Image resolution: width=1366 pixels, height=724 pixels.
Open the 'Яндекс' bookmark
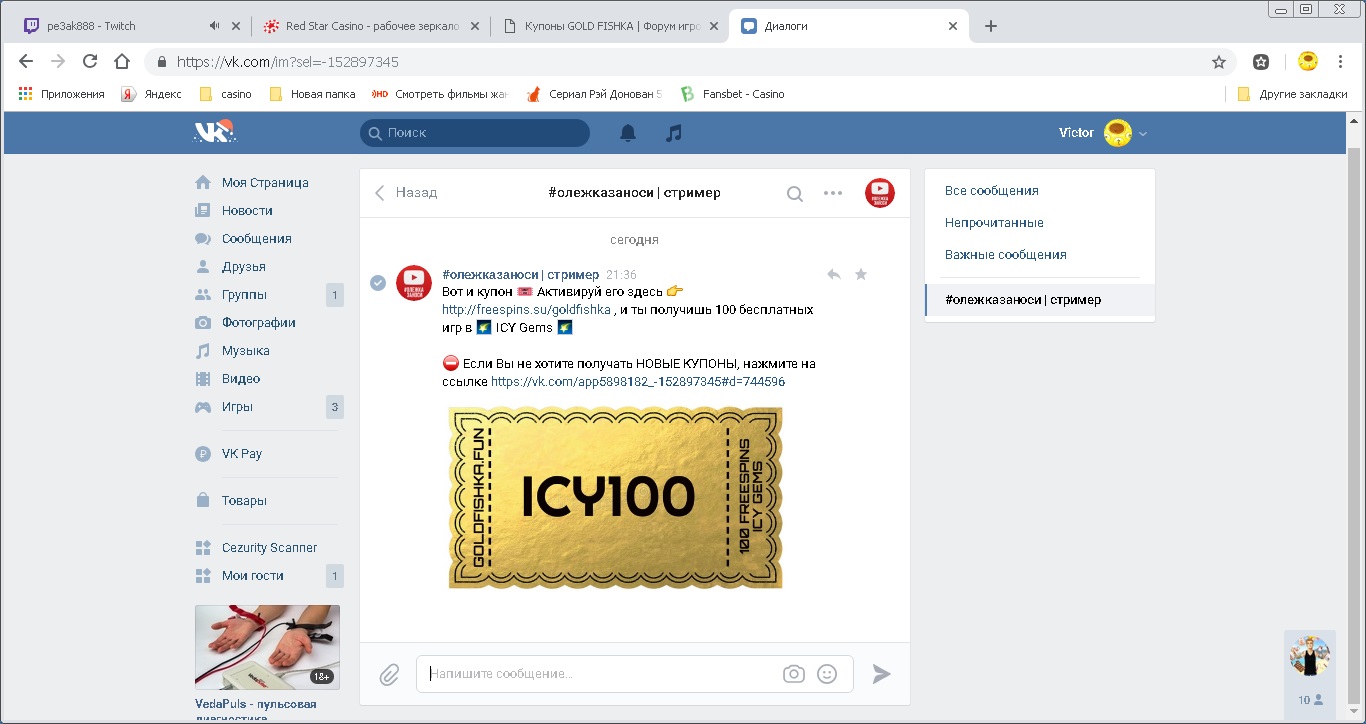(x=152, y=94)
